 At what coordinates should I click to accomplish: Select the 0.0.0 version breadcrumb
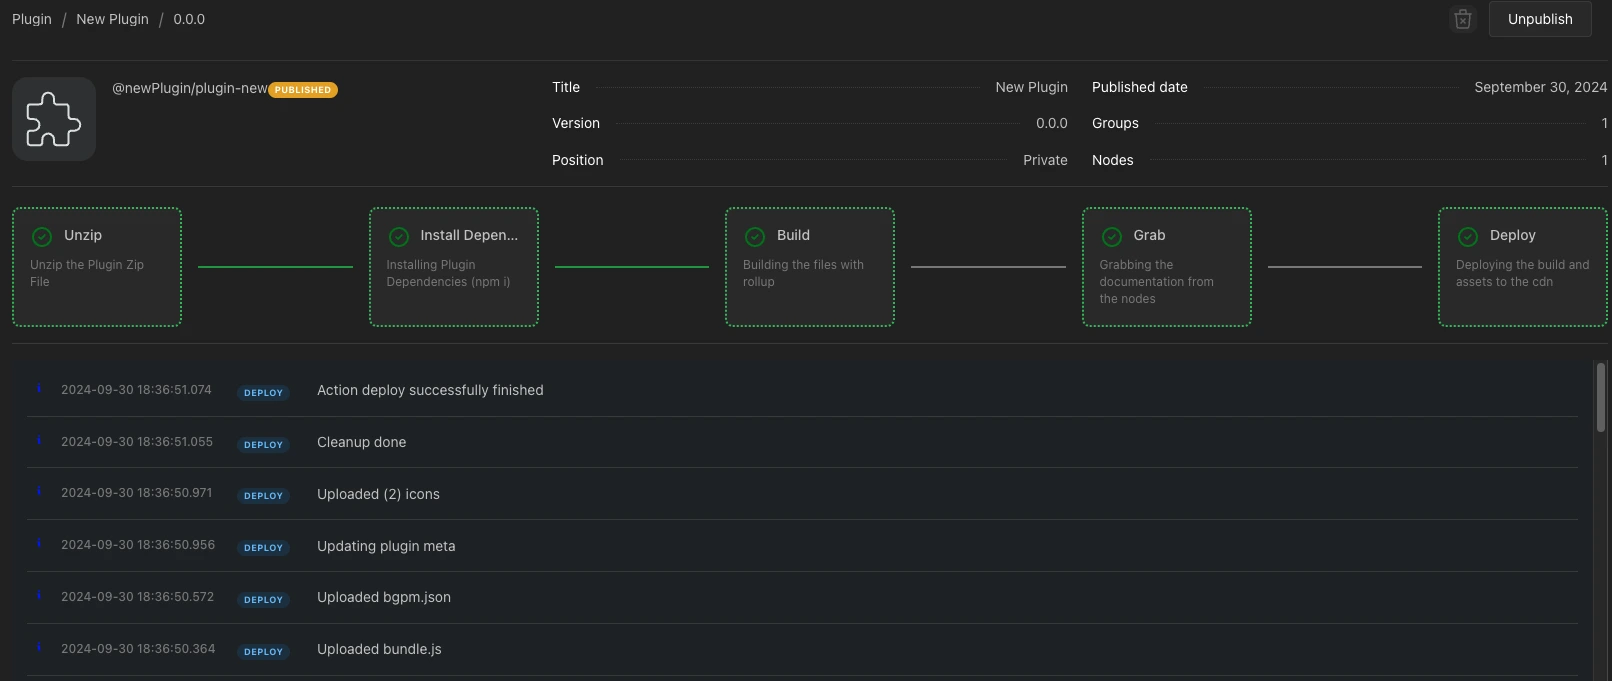click(189, 19)
